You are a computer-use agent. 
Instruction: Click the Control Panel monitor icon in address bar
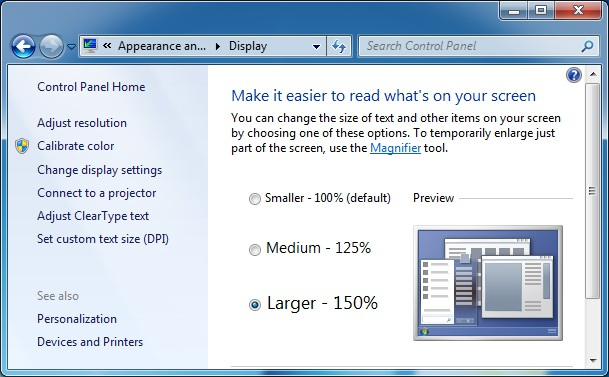(90, 46)
